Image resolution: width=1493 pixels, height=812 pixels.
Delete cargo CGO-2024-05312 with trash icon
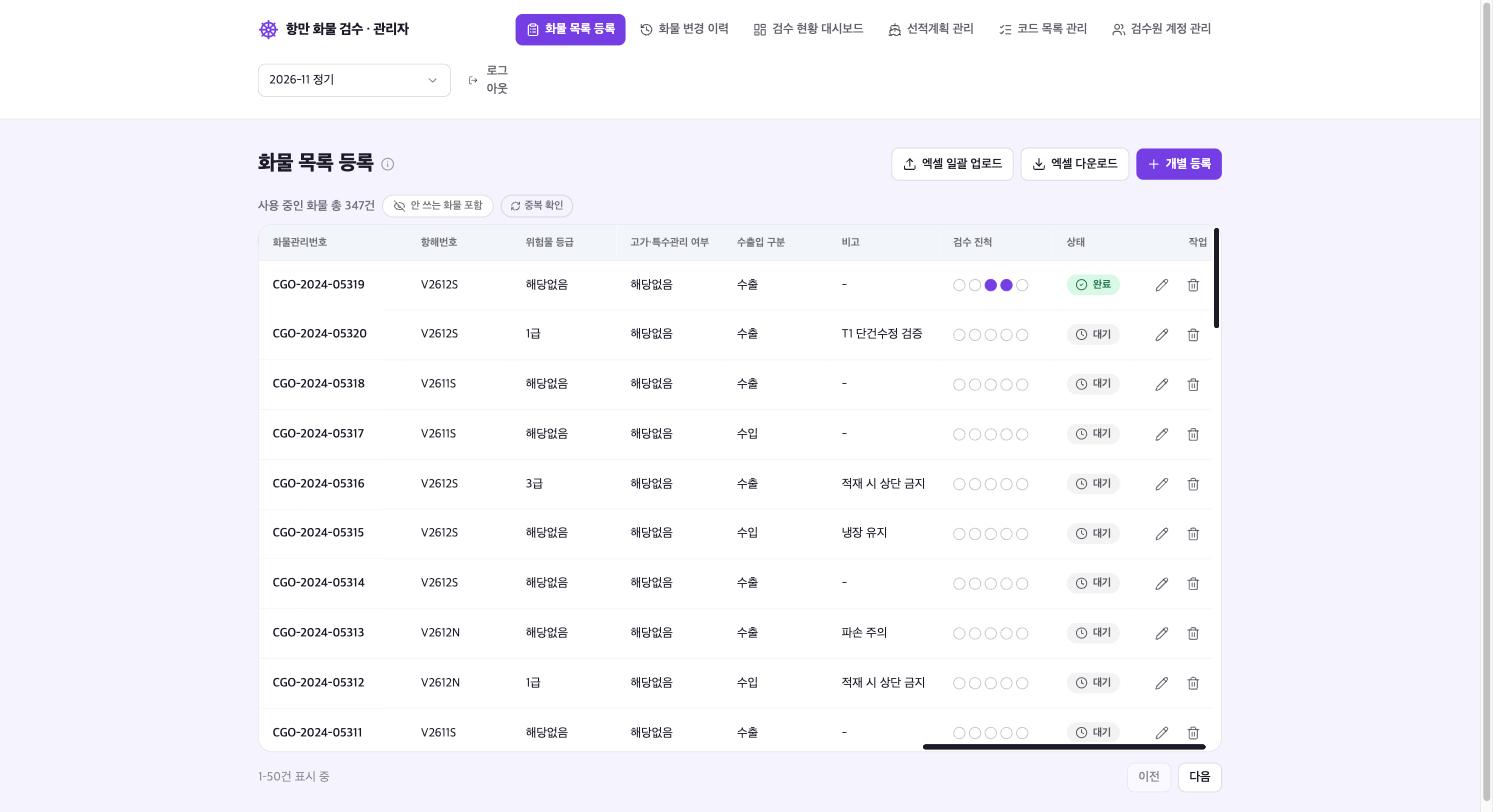(1193, 683)
